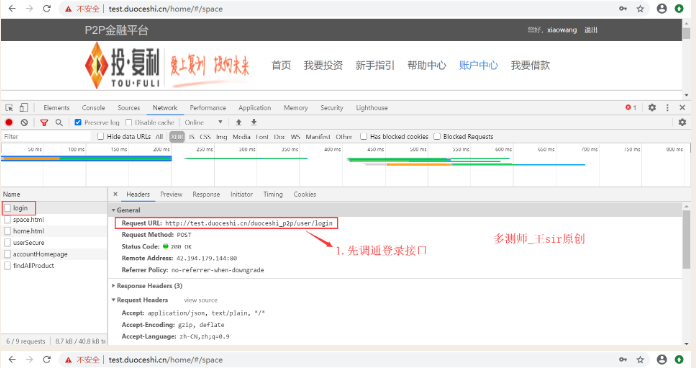Click the not-secure warning icon in upper address bar

pos(68,9)
